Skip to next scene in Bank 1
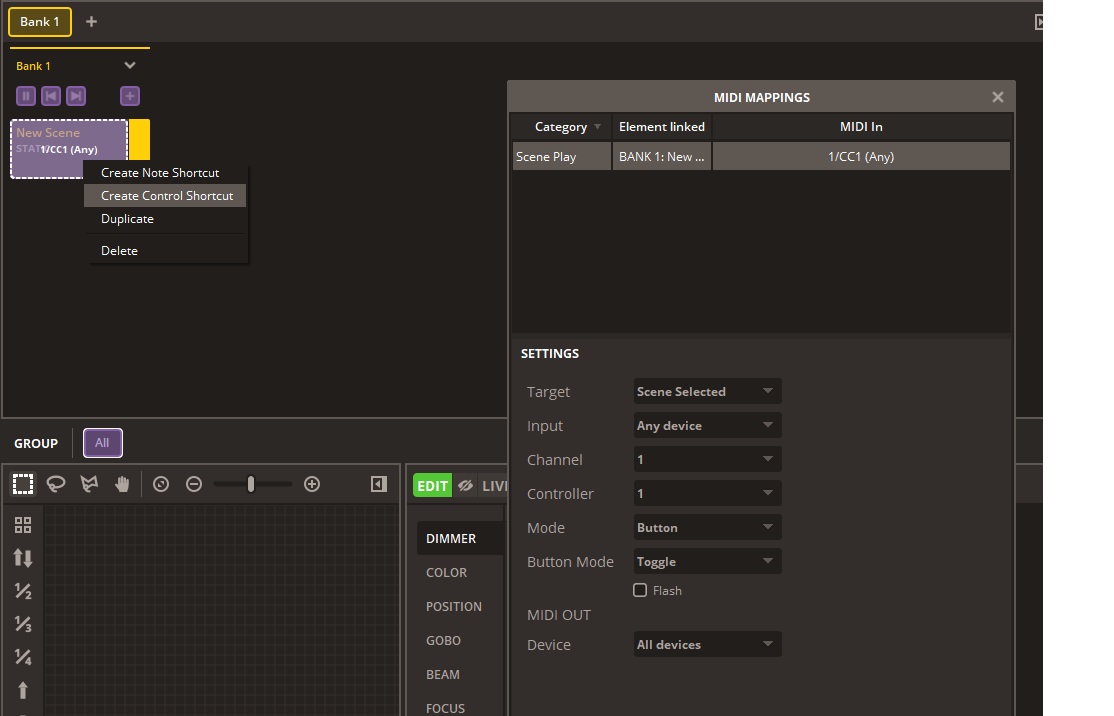 click(x=76, y=96)
